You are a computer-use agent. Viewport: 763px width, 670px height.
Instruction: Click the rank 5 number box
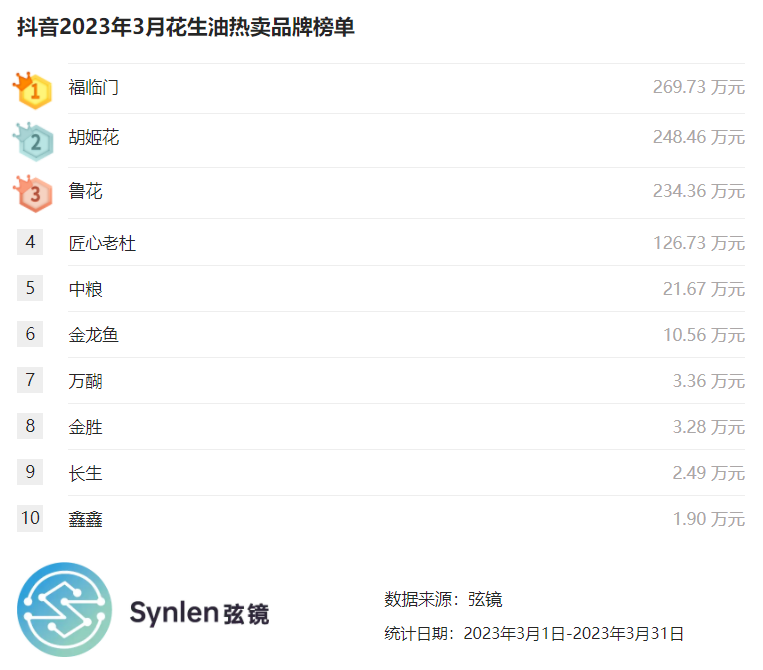pos(30,288)
